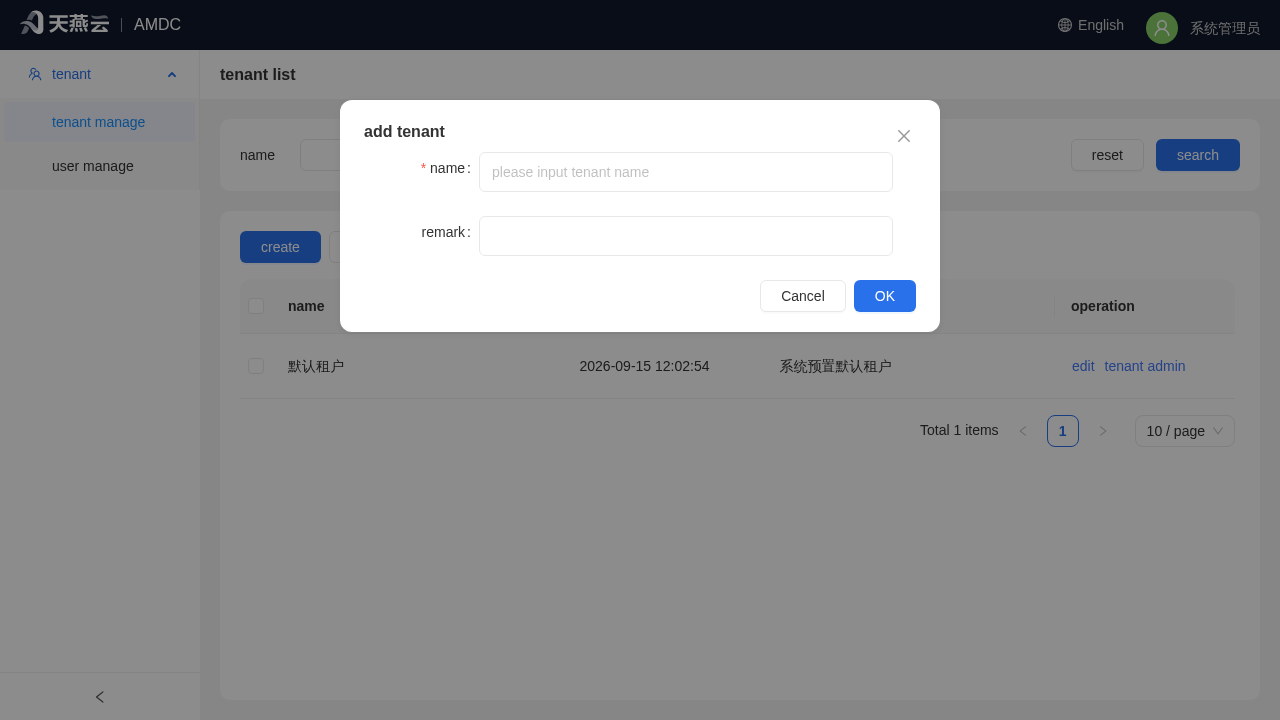The height and width of the screenshot is (720, 1280).
Task: Click the 2026-09-15 12:02:54 date cell
Action: [x=644, y=366]
